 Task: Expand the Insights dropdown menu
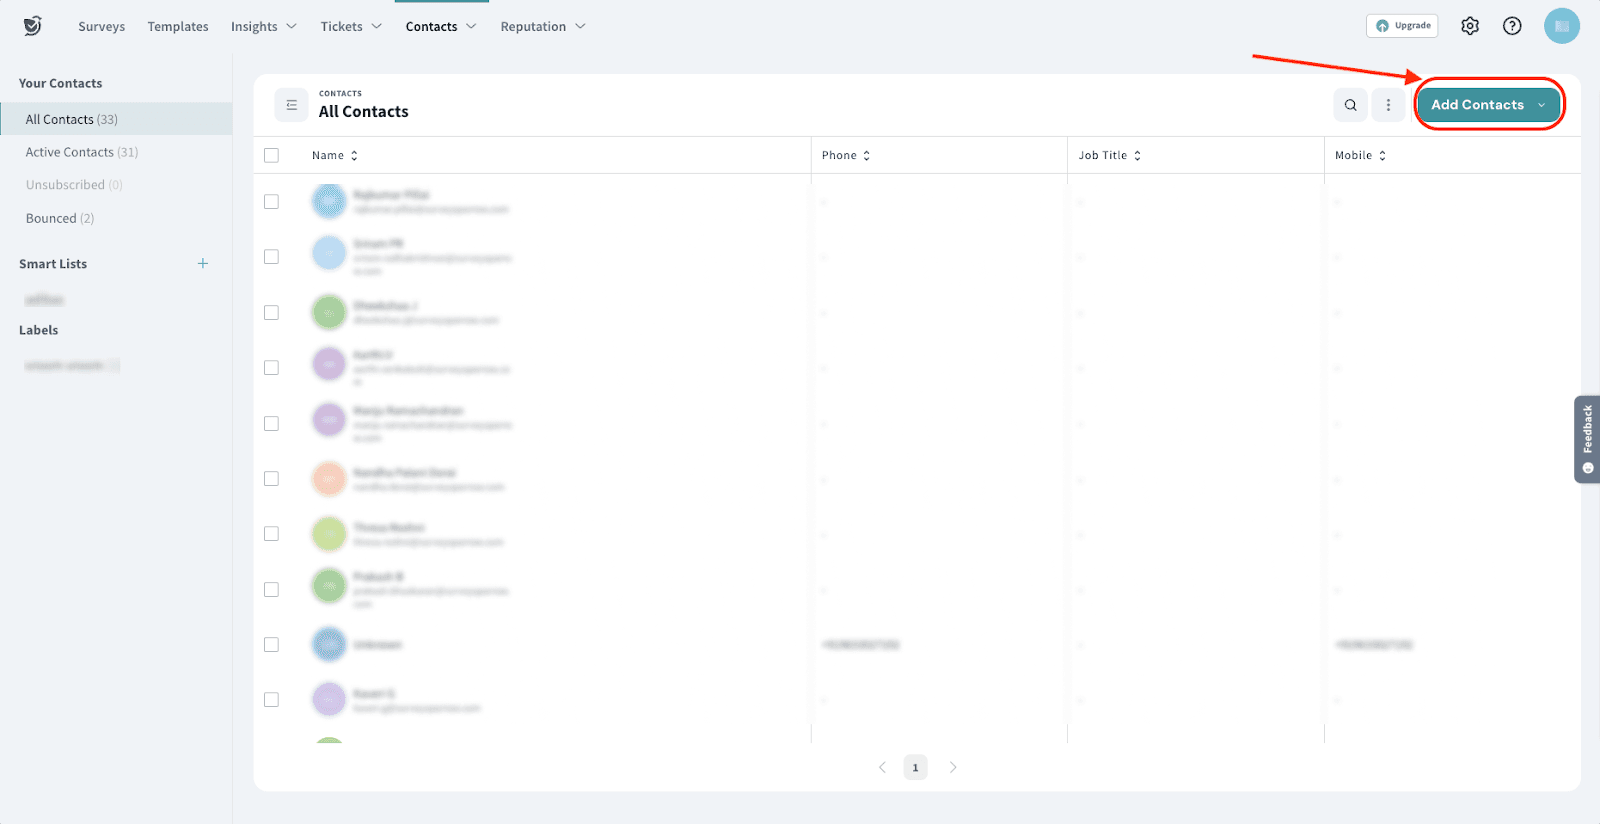pyautogui.click(x=264, y=27)
